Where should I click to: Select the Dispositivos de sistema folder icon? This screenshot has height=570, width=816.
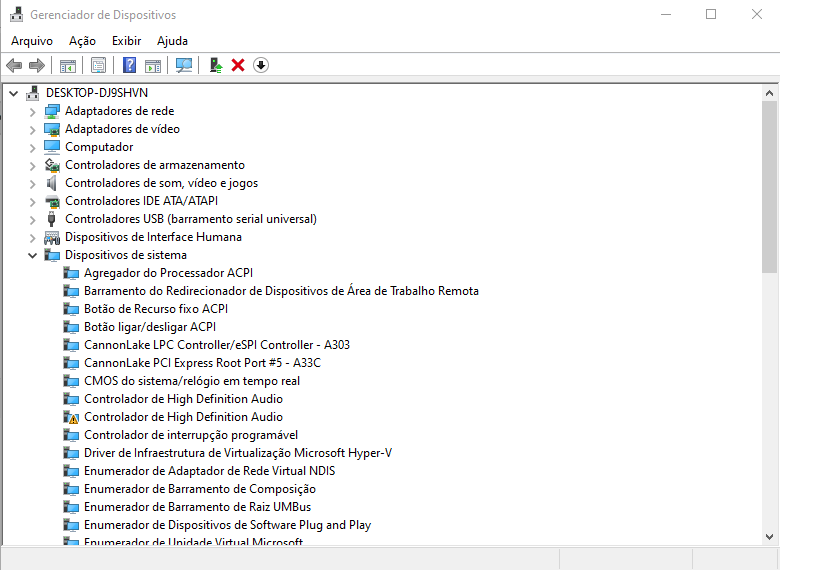pos(52,255)
